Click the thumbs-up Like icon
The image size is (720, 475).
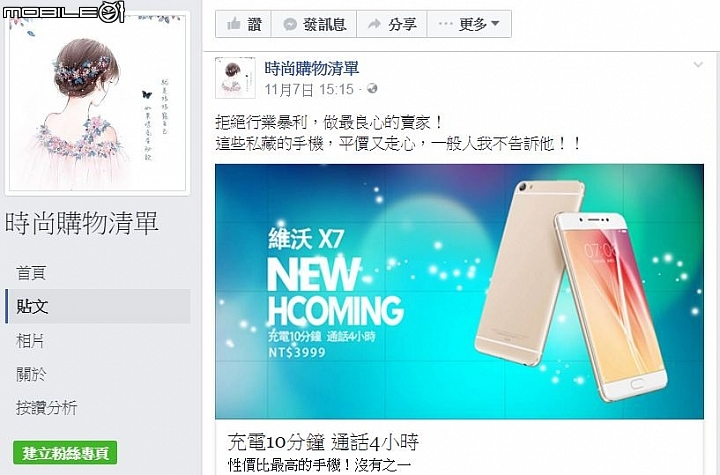234,23
